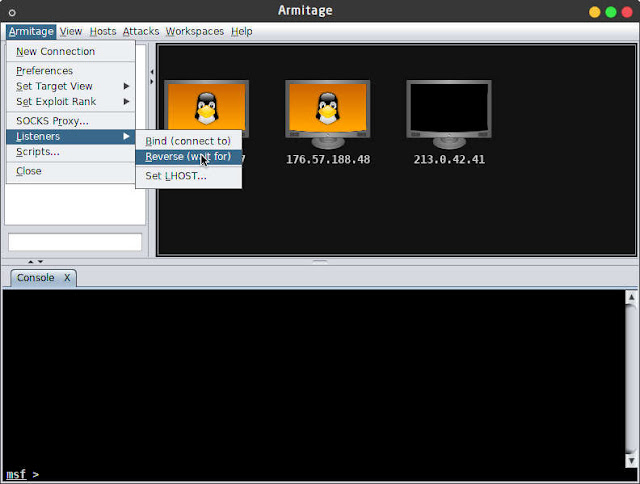Expand Set Target View submenu
The image size is (640, 484).
[x=71, y=86]
